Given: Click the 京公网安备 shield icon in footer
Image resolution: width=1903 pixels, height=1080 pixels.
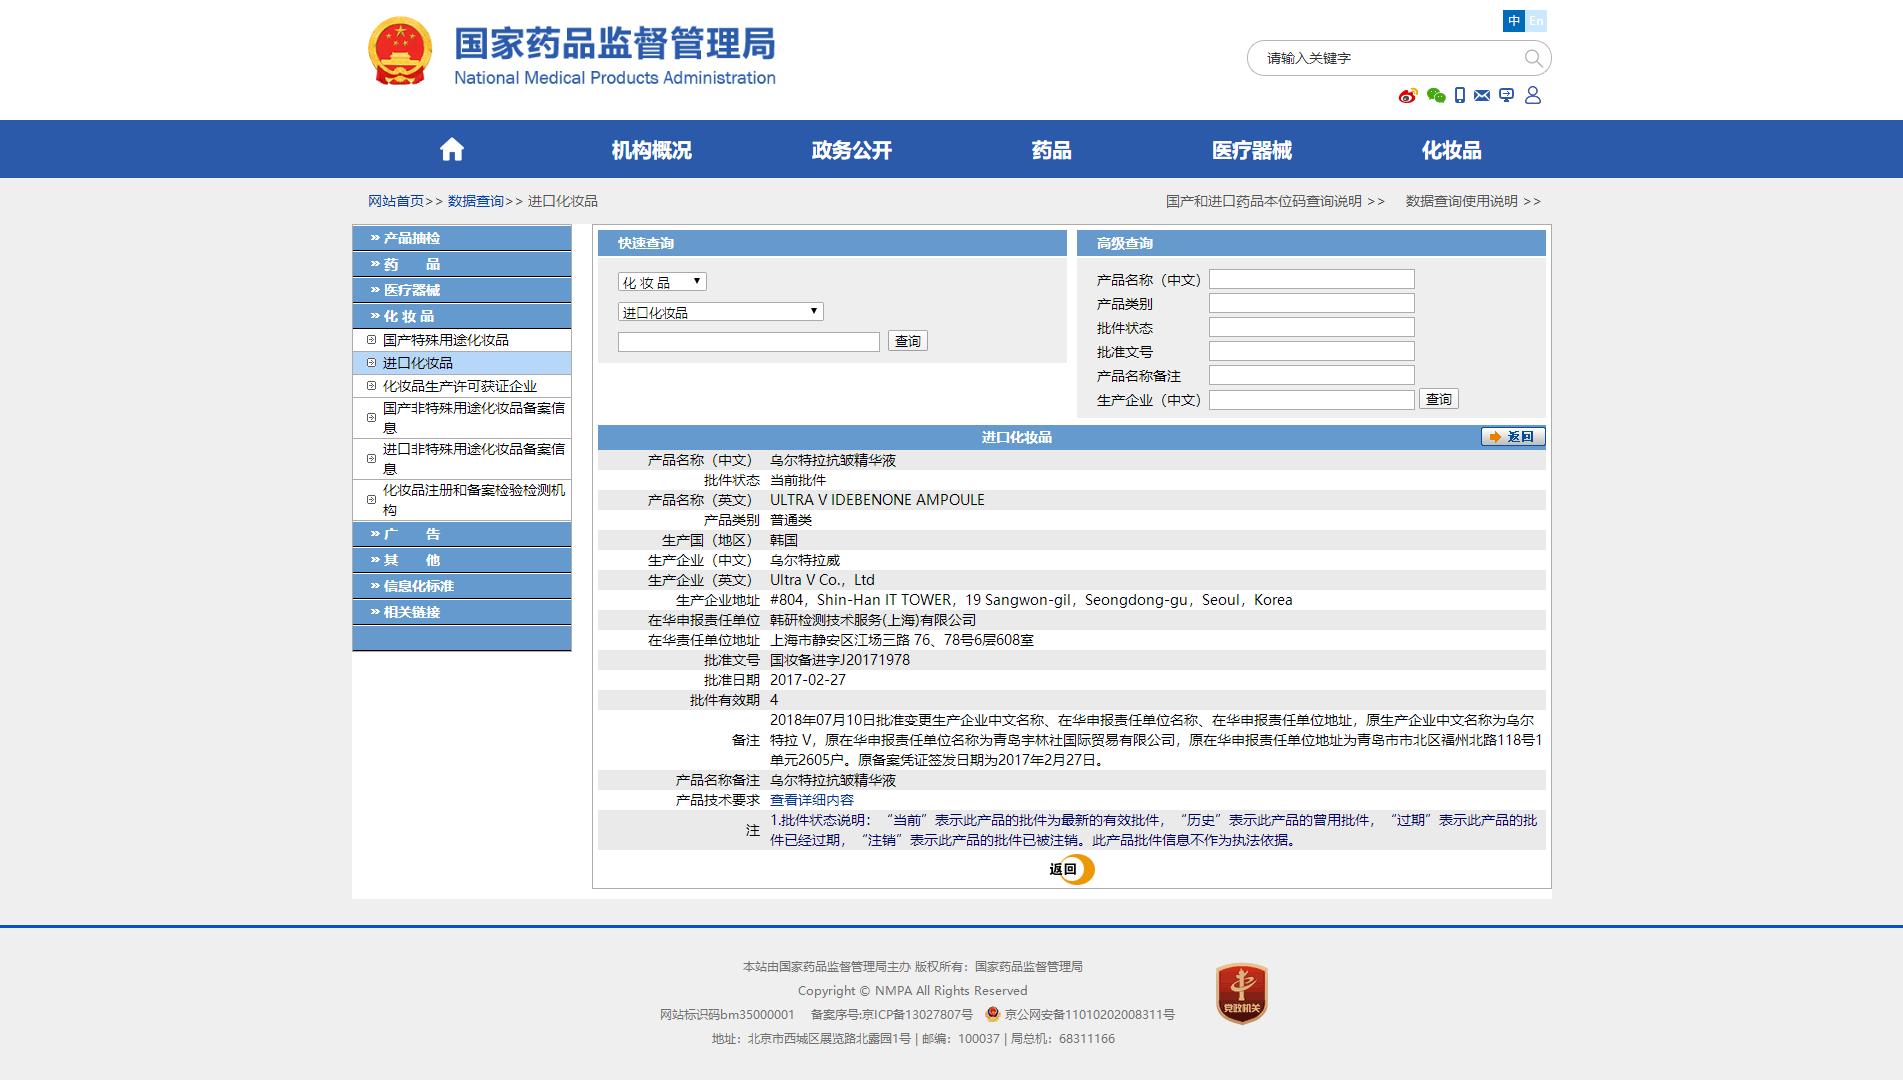Looking at the screenshot, I should (x=991, y=1013).
